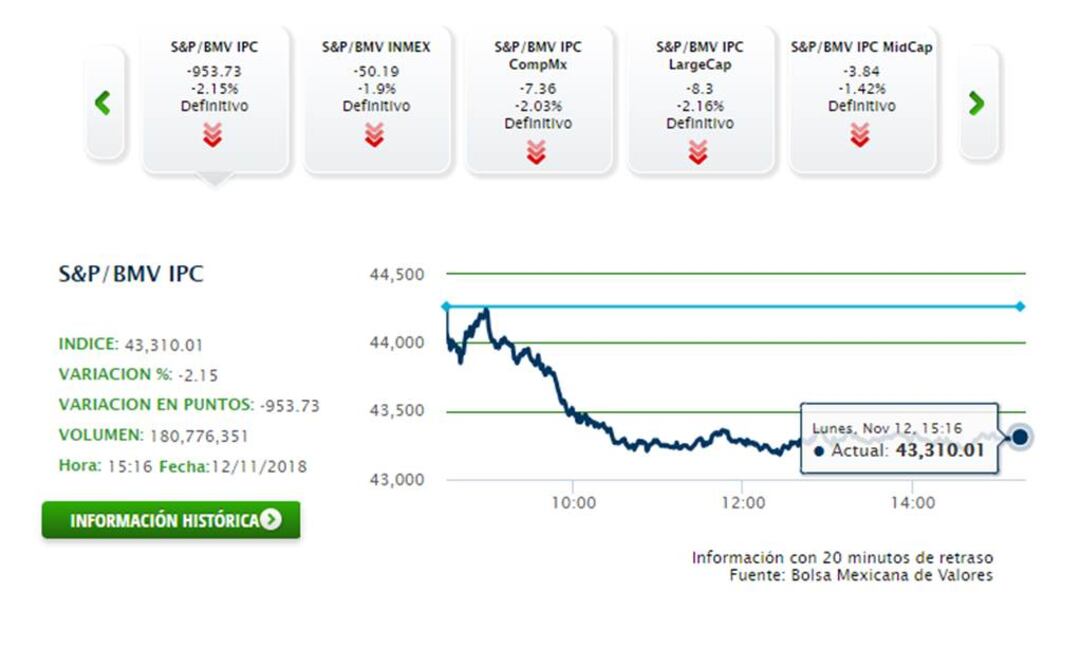Click red down arrows on MidCap card

tap(860, 135)
